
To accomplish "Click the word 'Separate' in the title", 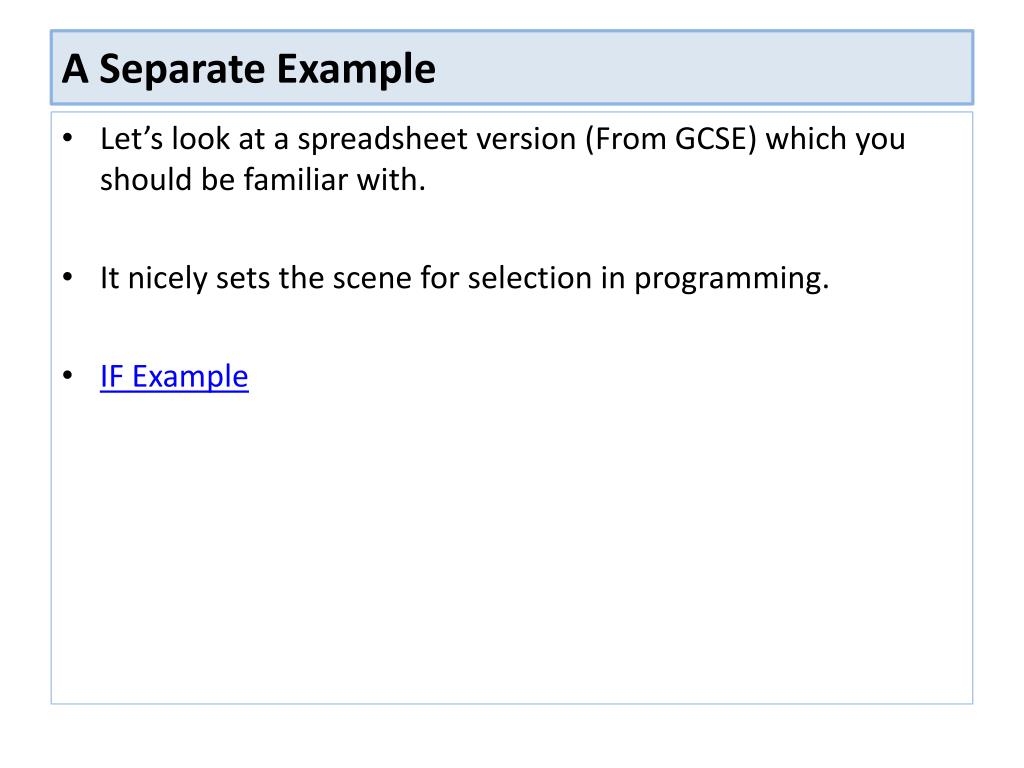I will 183,69.
